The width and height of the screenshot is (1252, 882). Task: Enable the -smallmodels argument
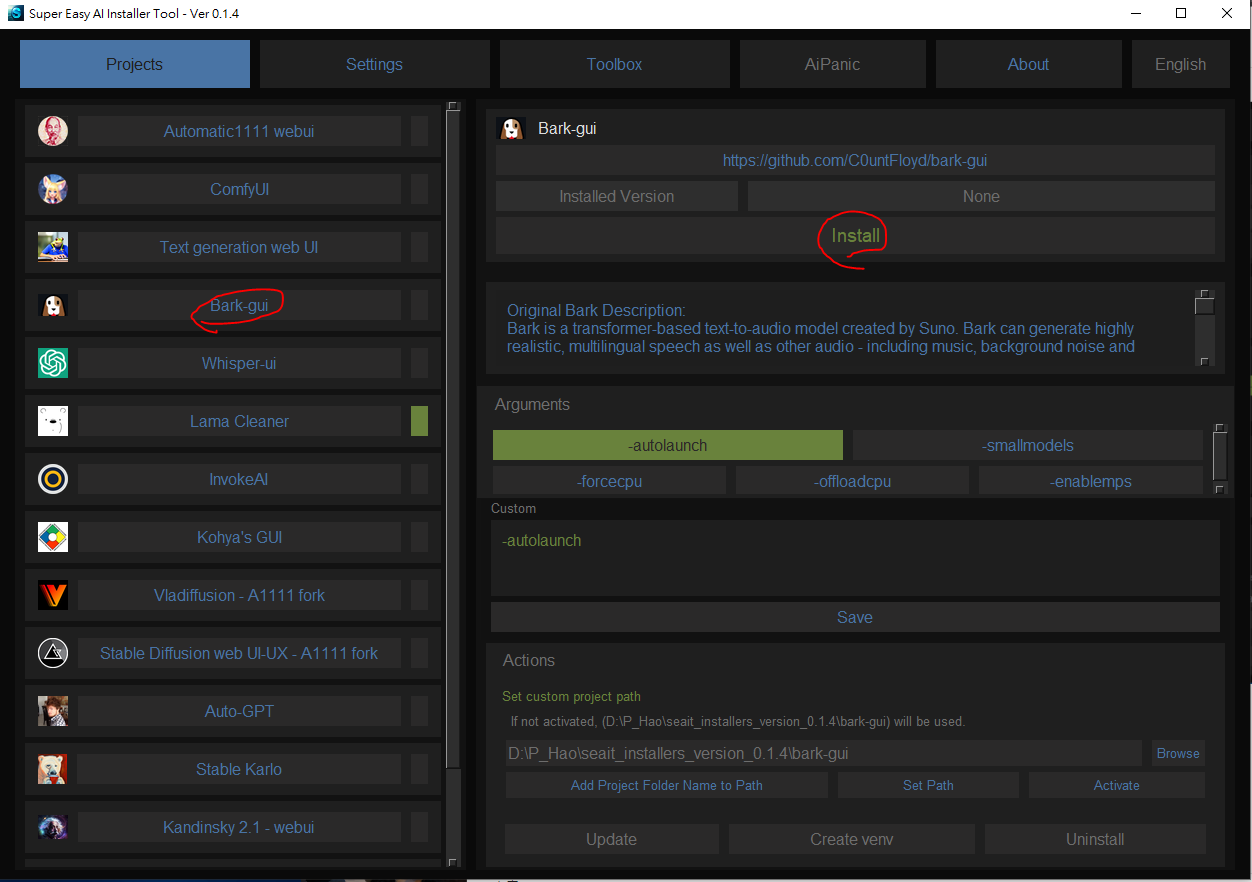click(1027, 445)
